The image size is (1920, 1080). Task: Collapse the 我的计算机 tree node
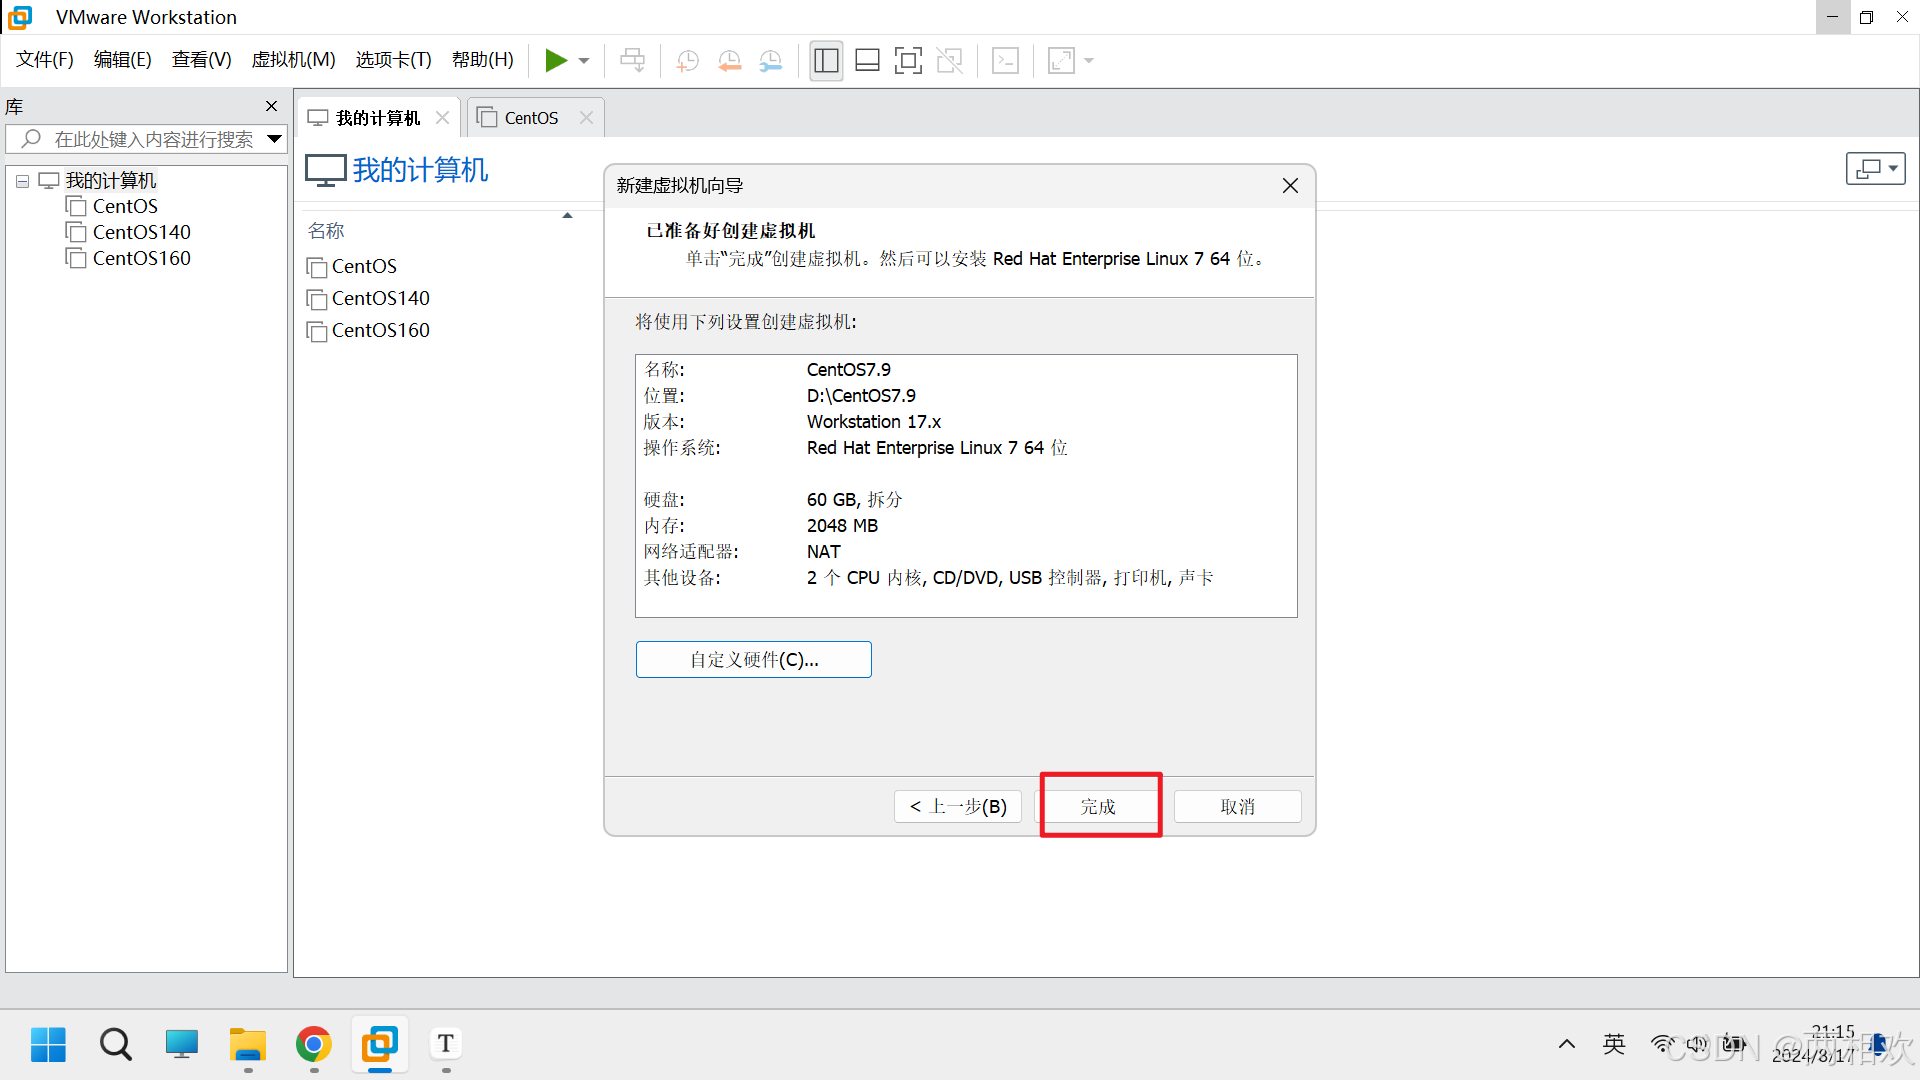tap(22, 181)
